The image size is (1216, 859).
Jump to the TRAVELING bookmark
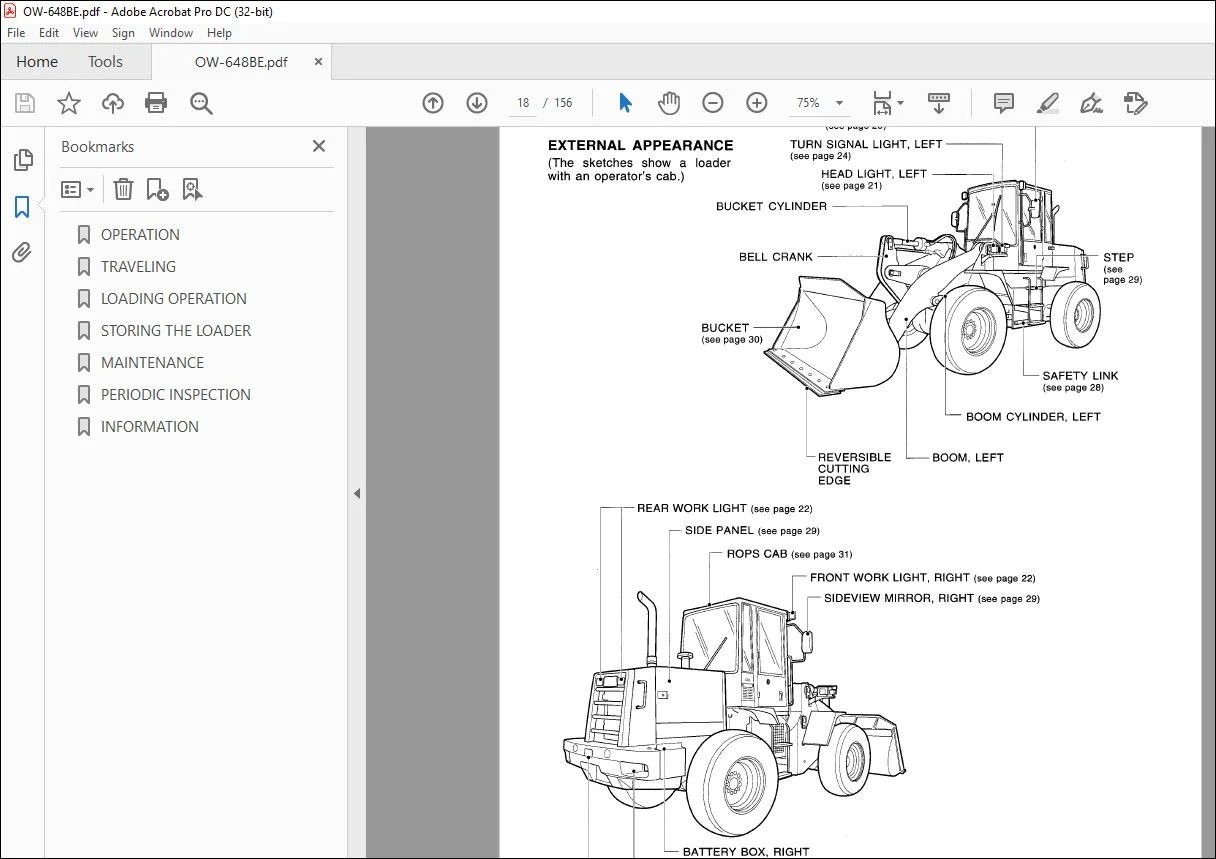click(138, 266)
